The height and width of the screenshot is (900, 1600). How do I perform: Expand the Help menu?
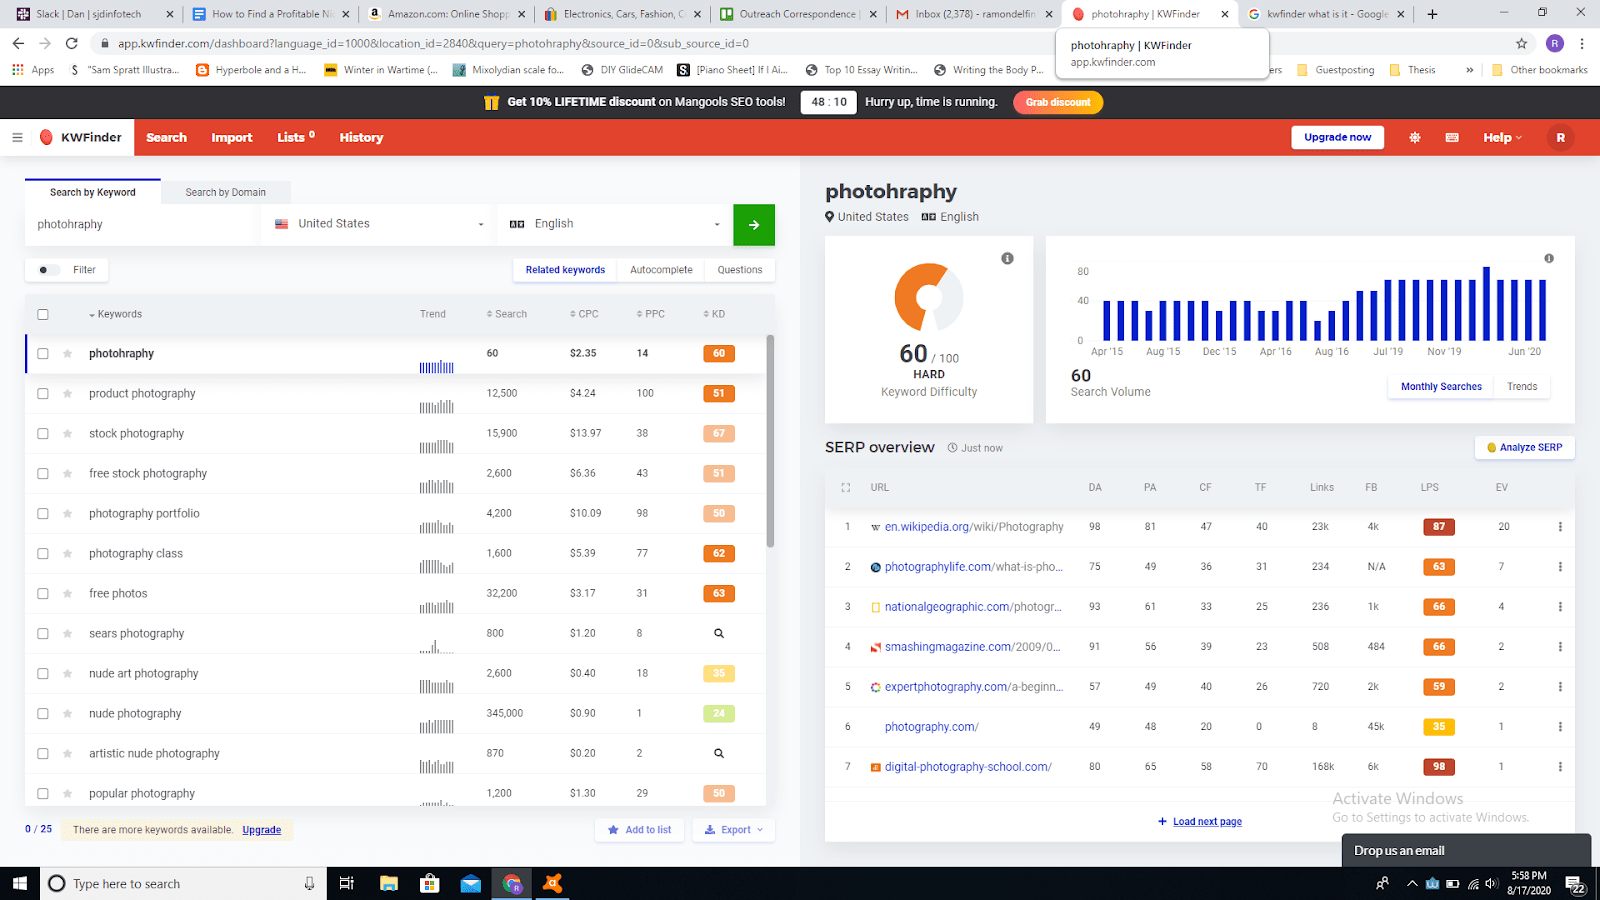[x=1502, y=137]
